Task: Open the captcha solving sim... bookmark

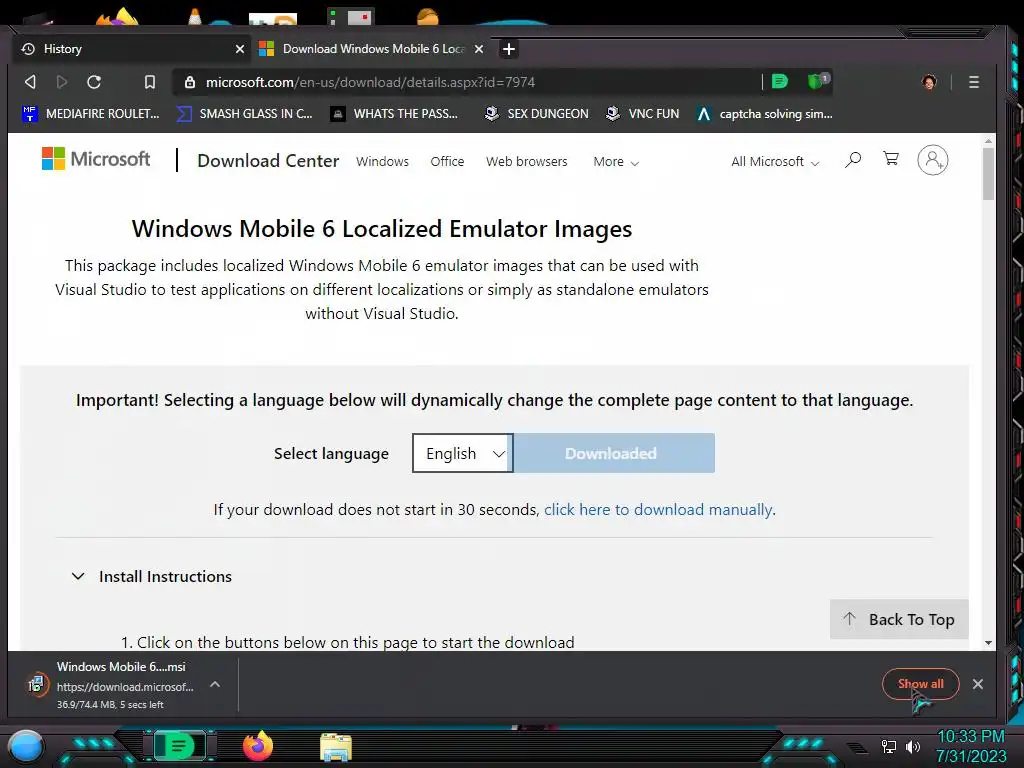Action: point(765,114)
